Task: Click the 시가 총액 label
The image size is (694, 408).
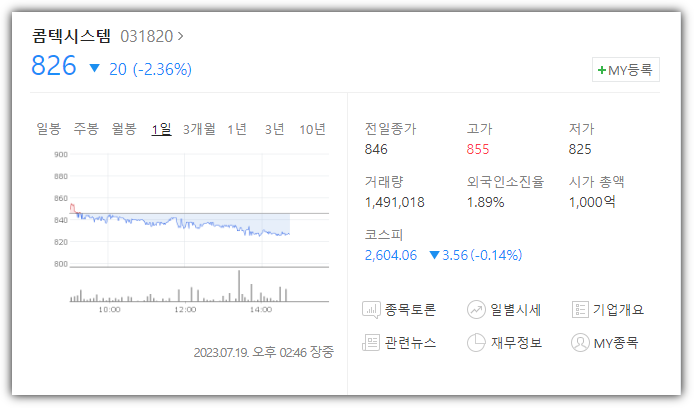Action: coord(596,182)
